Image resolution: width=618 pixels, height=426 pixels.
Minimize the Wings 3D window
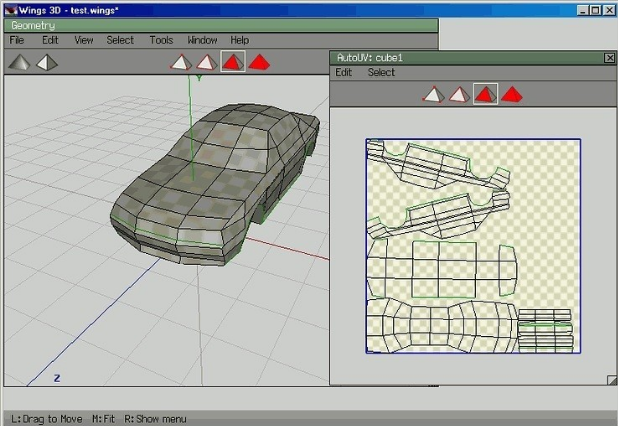coord(583,10)
